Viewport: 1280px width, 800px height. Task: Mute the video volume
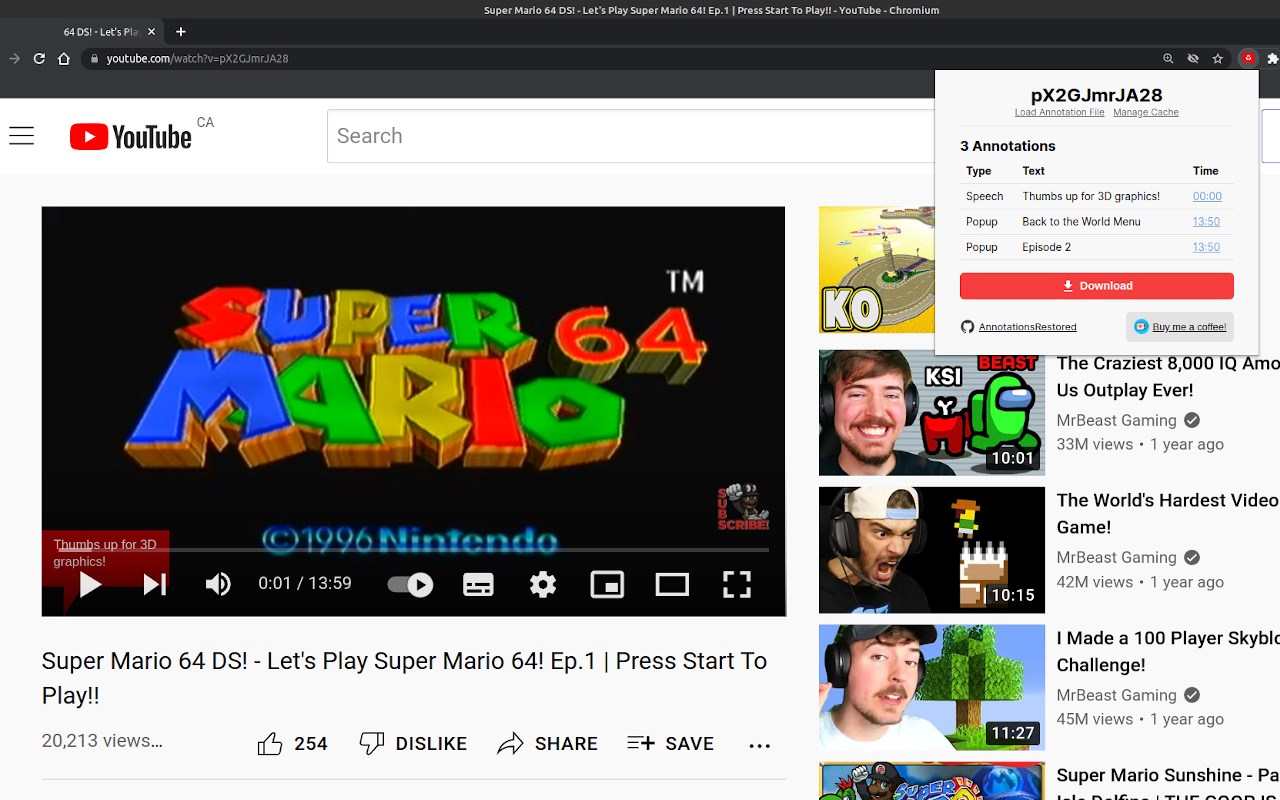(x=218, y=584)
